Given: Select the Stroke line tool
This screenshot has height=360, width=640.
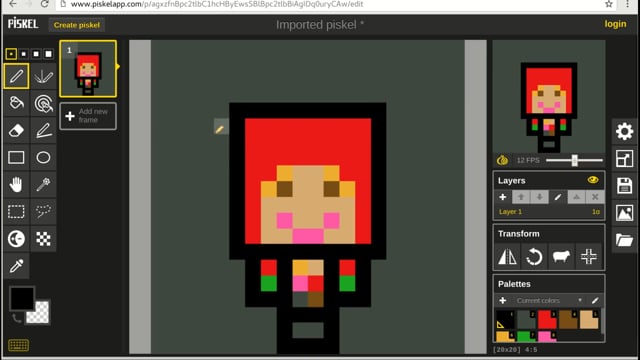Looking at the screenshot, I should [x=43, y=130].
